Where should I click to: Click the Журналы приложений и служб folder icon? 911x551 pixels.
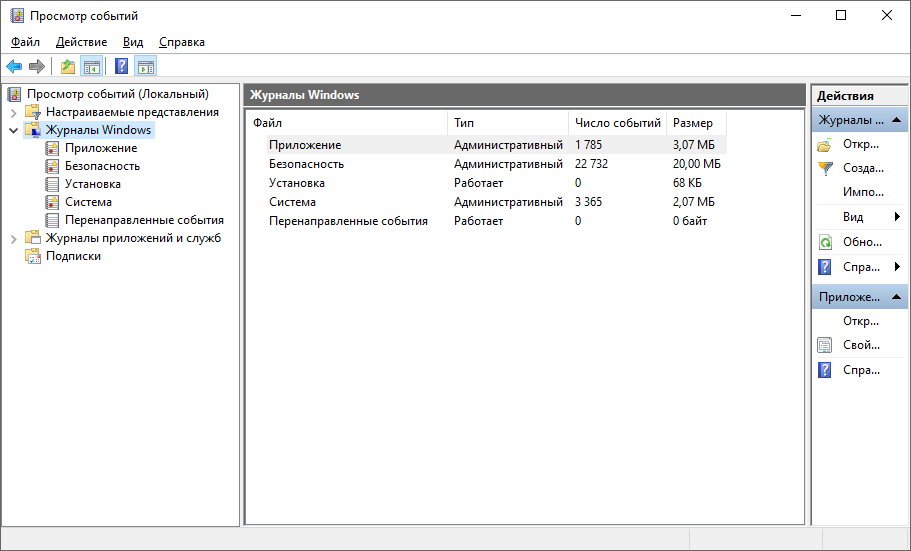33,238
